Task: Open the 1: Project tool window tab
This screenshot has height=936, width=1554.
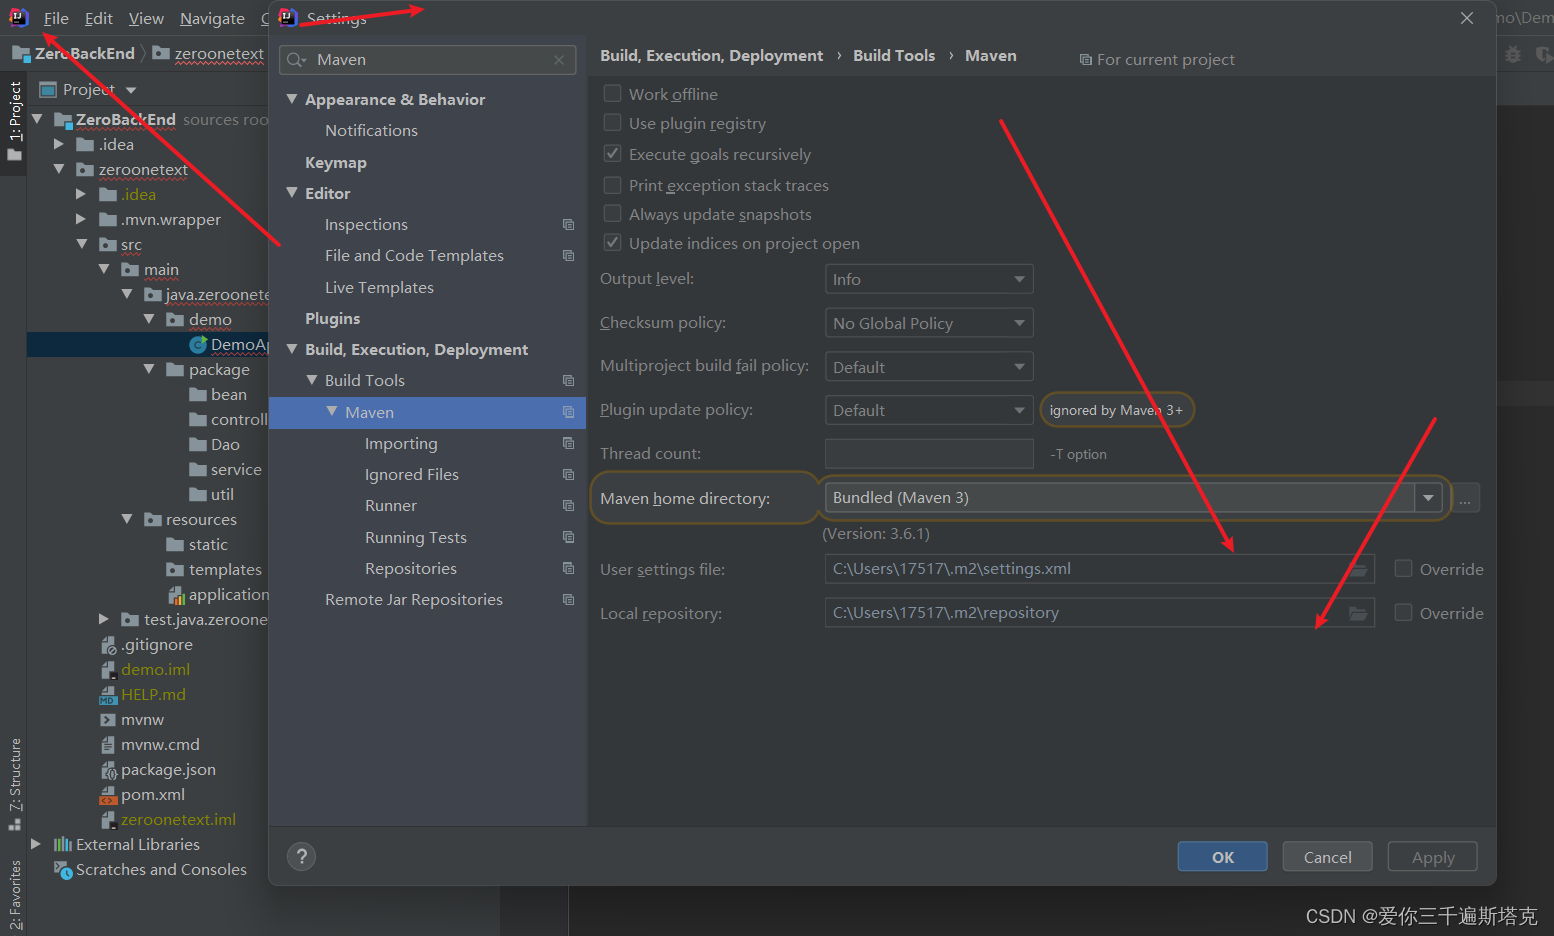Action: pyautogui.click(x=14, y=121)
